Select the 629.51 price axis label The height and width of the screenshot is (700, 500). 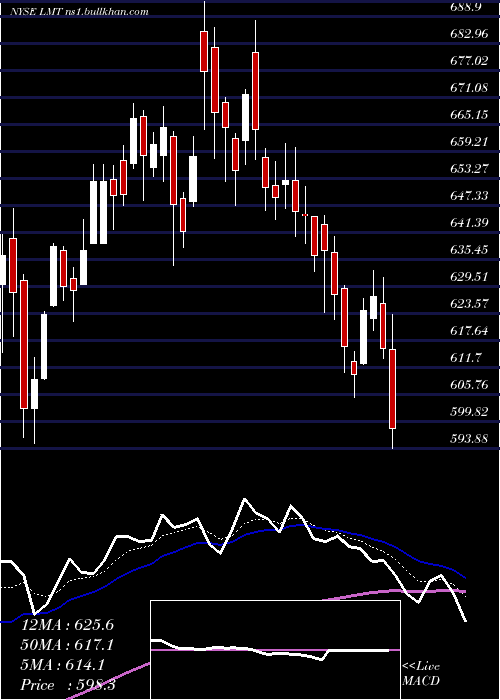tap(470, 277)
